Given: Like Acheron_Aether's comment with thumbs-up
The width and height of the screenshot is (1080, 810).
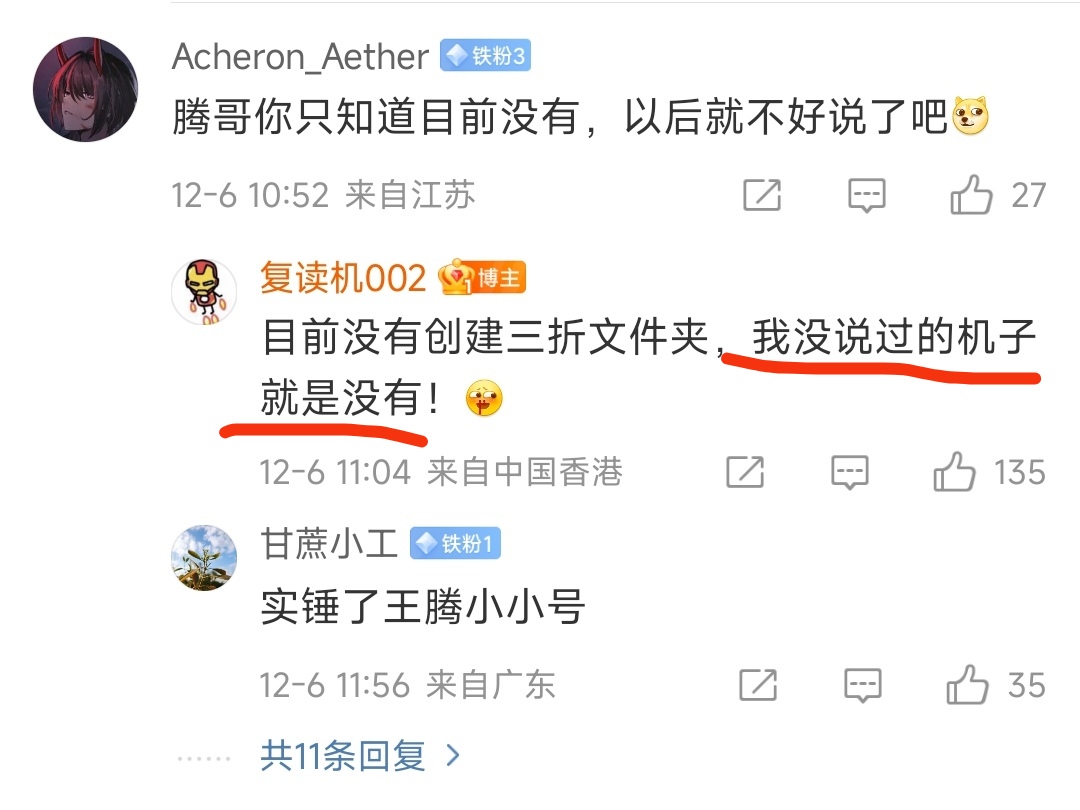Looking at the screenshot, I should click(x=971, y=194).
